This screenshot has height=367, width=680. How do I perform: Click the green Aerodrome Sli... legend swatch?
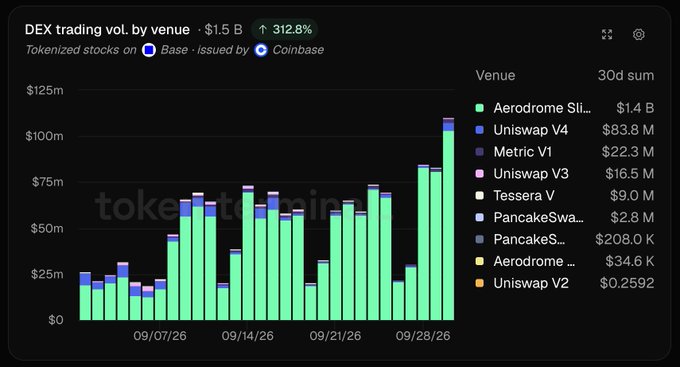tap(479, 108)
